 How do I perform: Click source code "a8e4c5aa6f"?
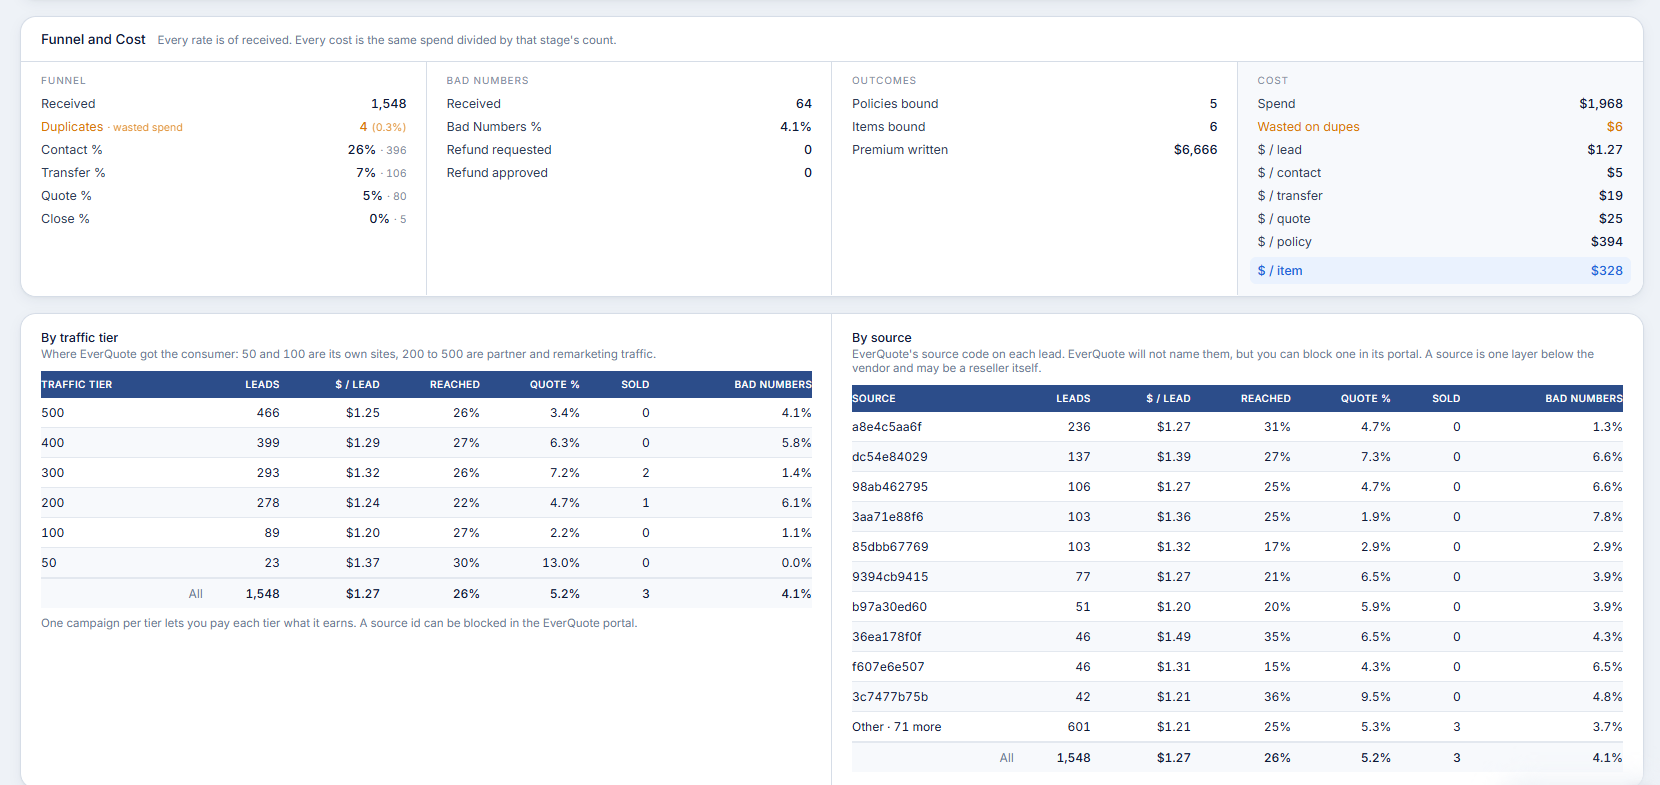click(887, 427)
